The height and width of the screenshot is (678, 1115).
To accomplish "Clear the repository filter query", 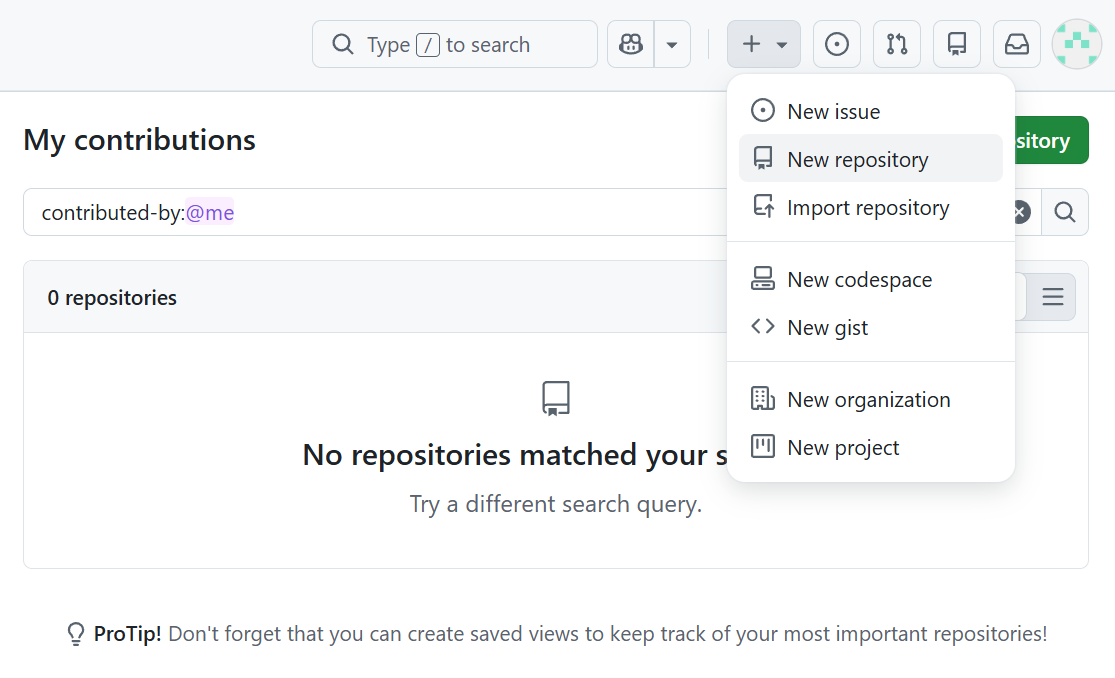I will (1022, 212).
